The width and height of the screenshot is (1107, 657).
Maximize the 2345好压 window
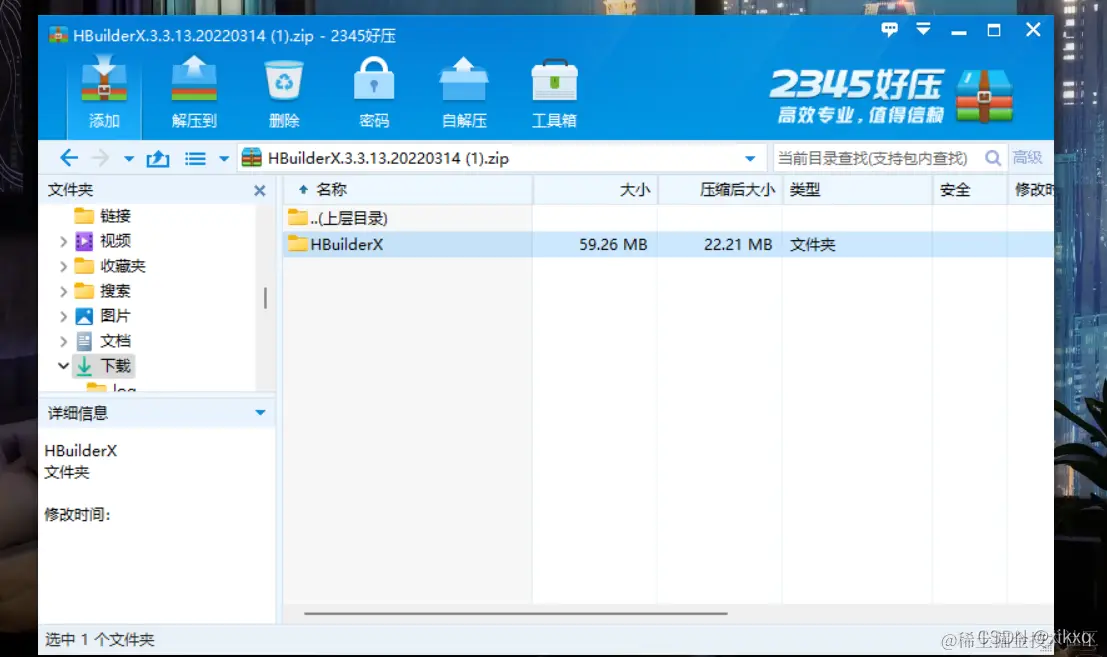coord(994,30)
